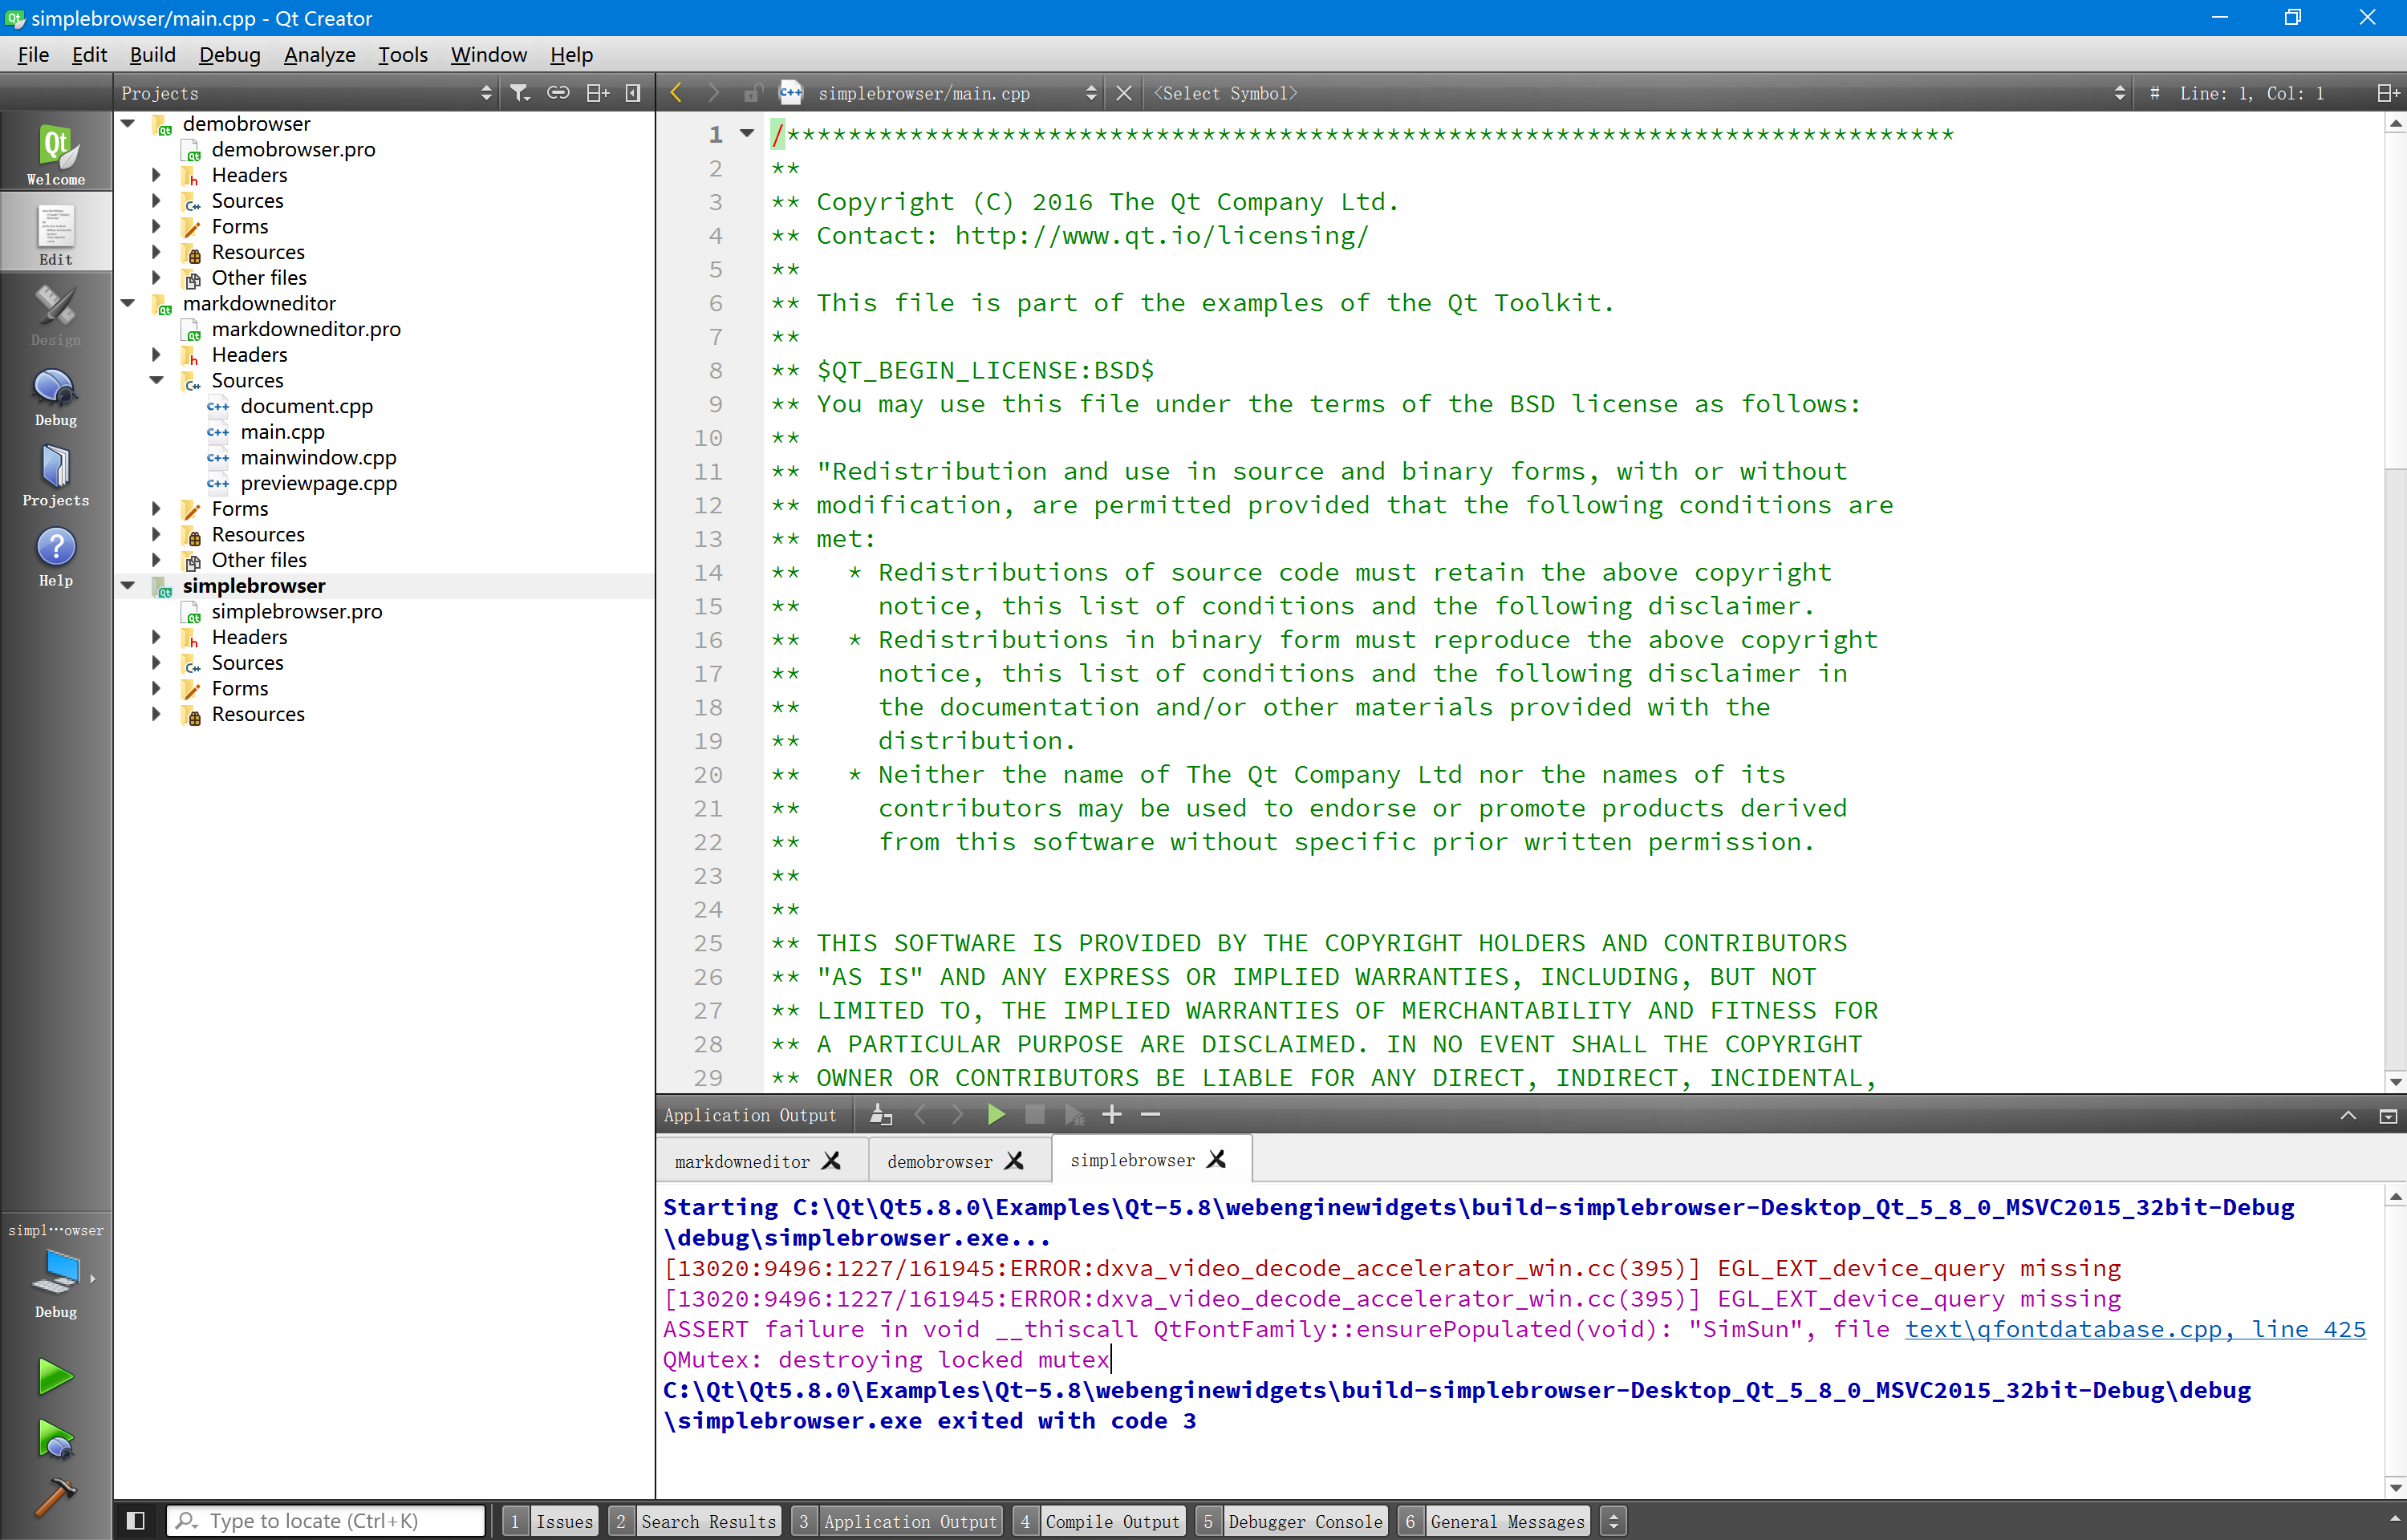Open output panes selector arrows
The image size is (2407, 1540).
point(1613,1521)
